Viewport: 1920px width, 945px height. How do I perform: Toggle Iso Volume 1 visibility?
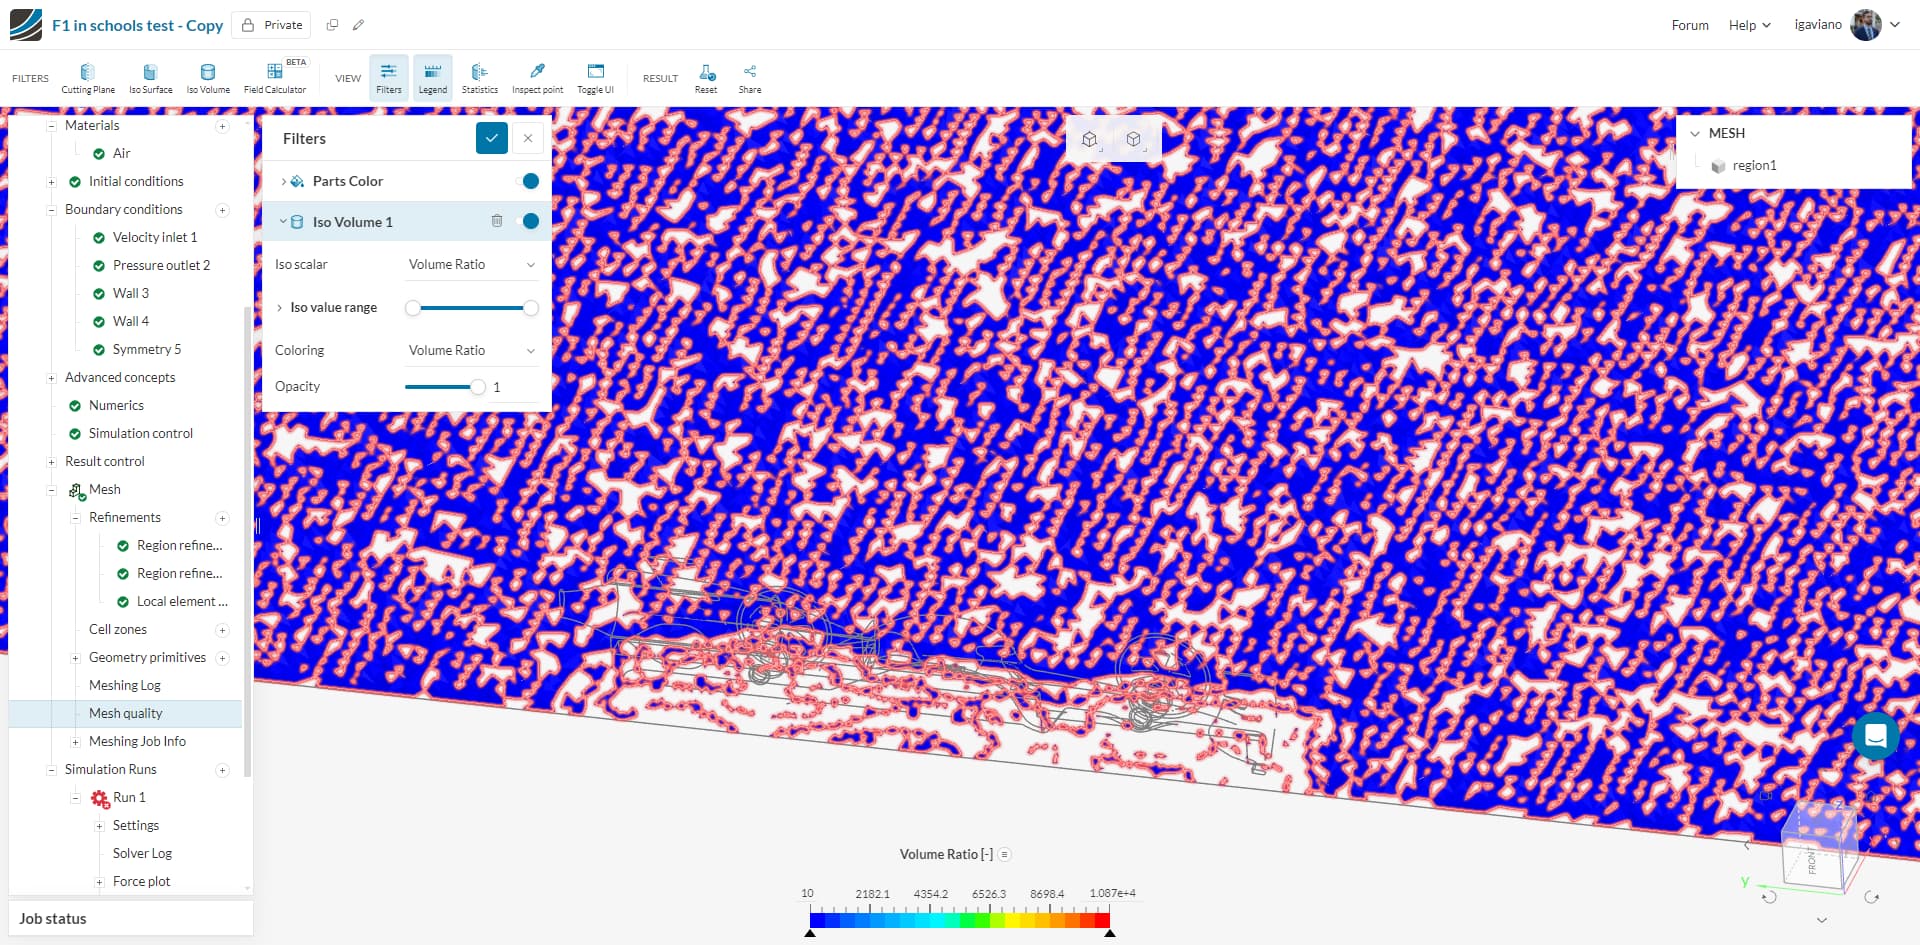pos(530,221)
